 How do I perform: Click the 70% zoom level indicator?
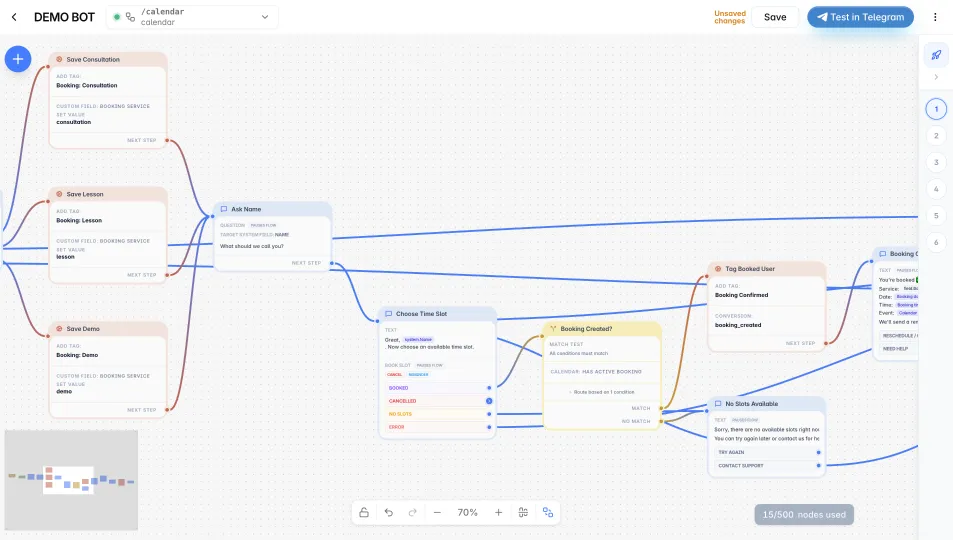(x=467, y=513)
